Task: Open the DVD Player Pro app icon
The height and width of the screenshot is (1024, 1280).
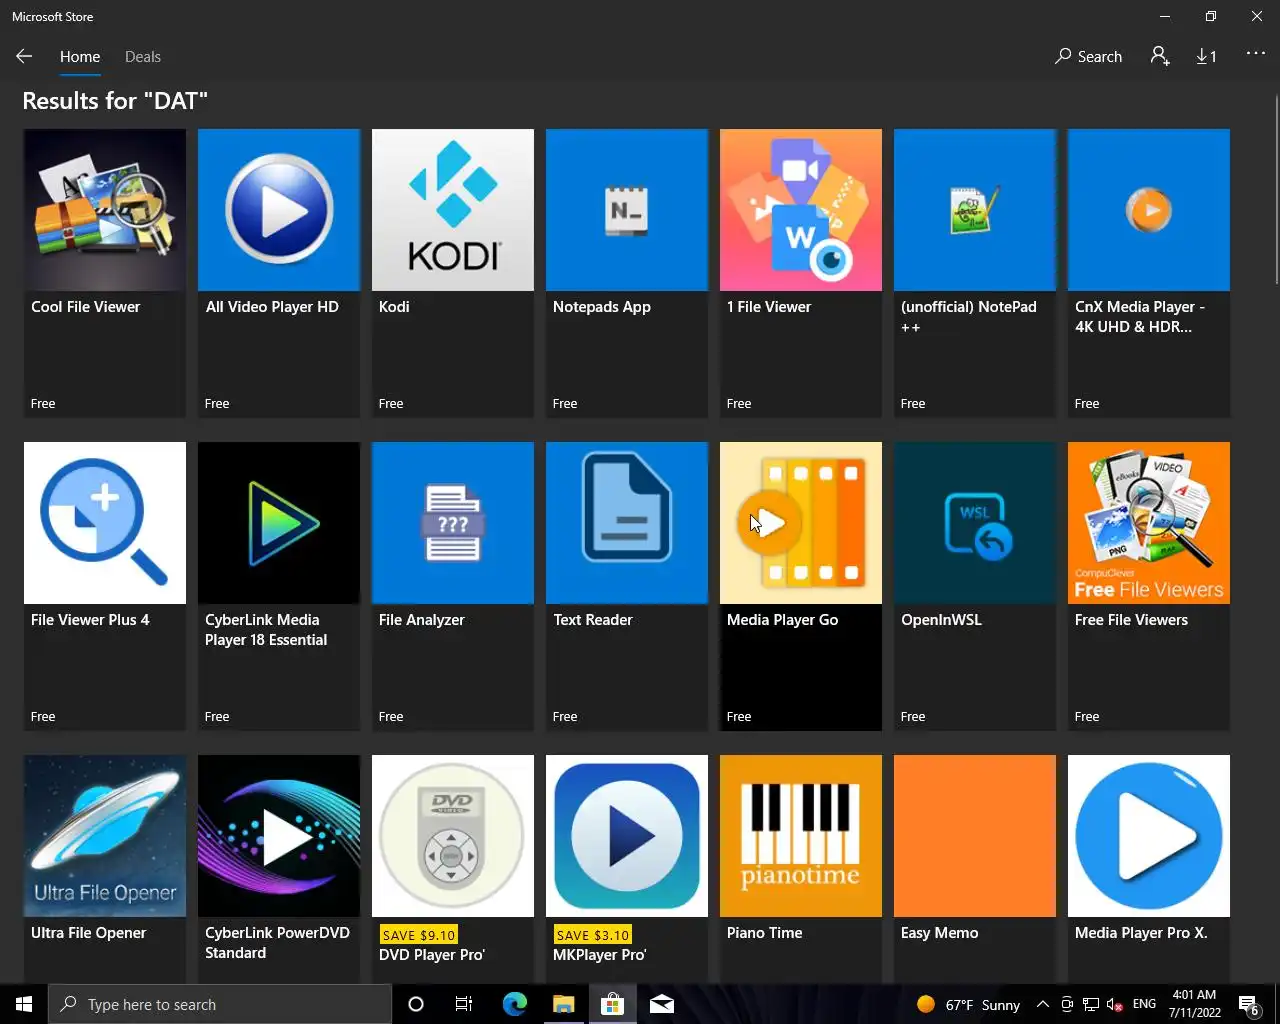Action: click(453, 836)
